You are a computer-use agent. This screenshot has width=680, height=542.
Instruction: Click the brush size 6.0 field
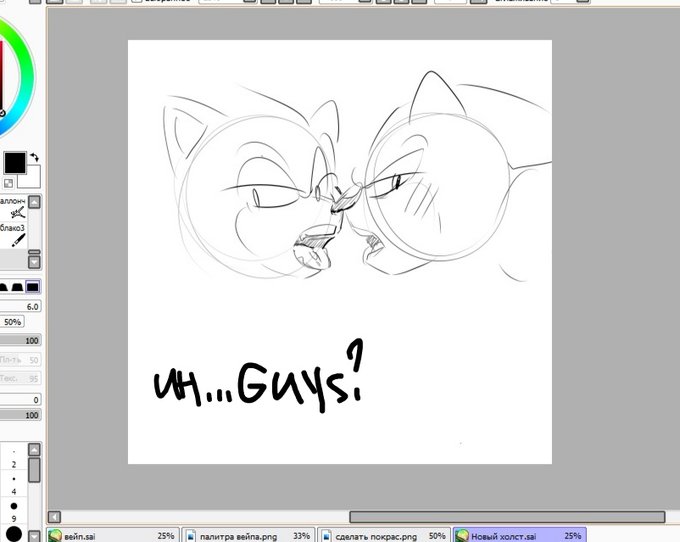point(20,307)
